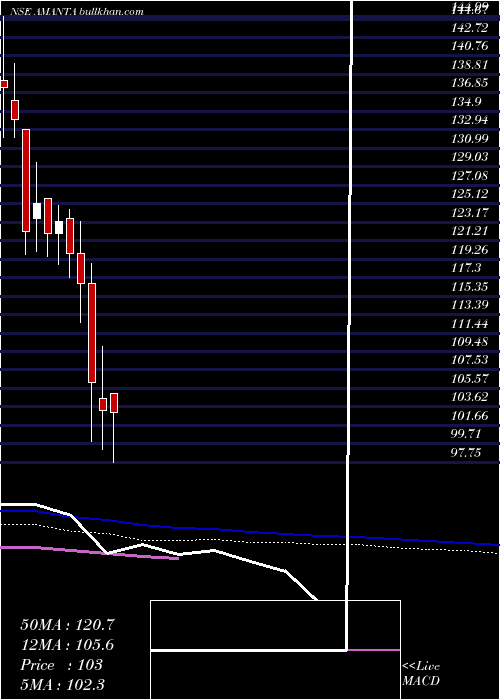Select price label 121.21
The height and width of the screenshot is (700, 500).
[470, 231]
